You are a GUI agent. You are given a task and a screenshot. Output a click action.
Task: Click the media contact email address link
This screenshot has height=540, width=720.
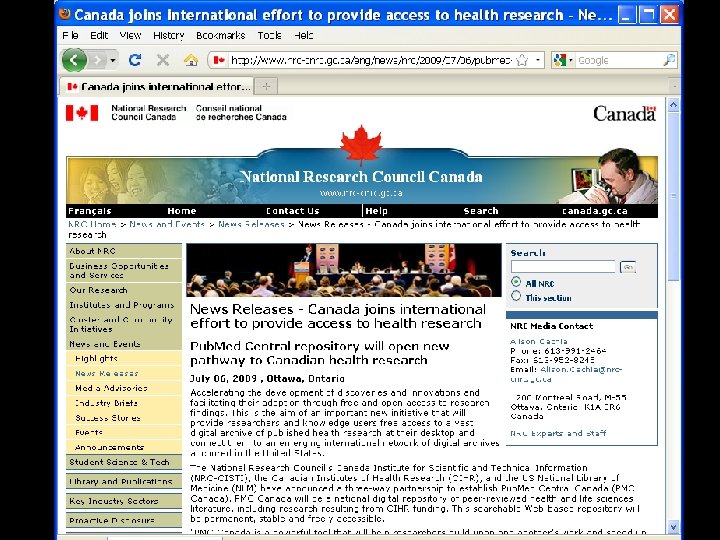[566, 374]
